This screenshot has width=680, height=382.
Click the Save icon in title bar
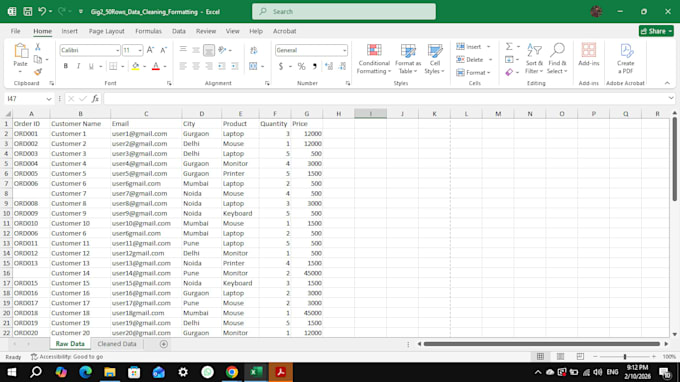click(27, 12)
